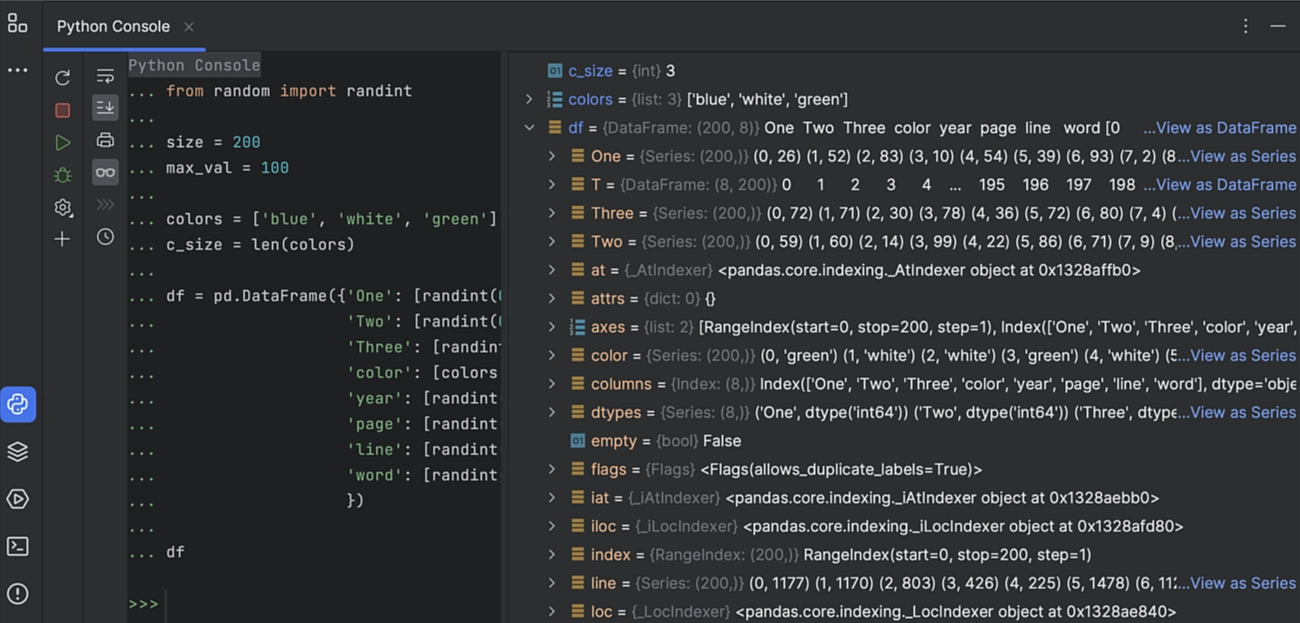Screen dimensions: 1300x623
Task: Click the 'c_size = len(colors)' line
Action: [260, 245]
